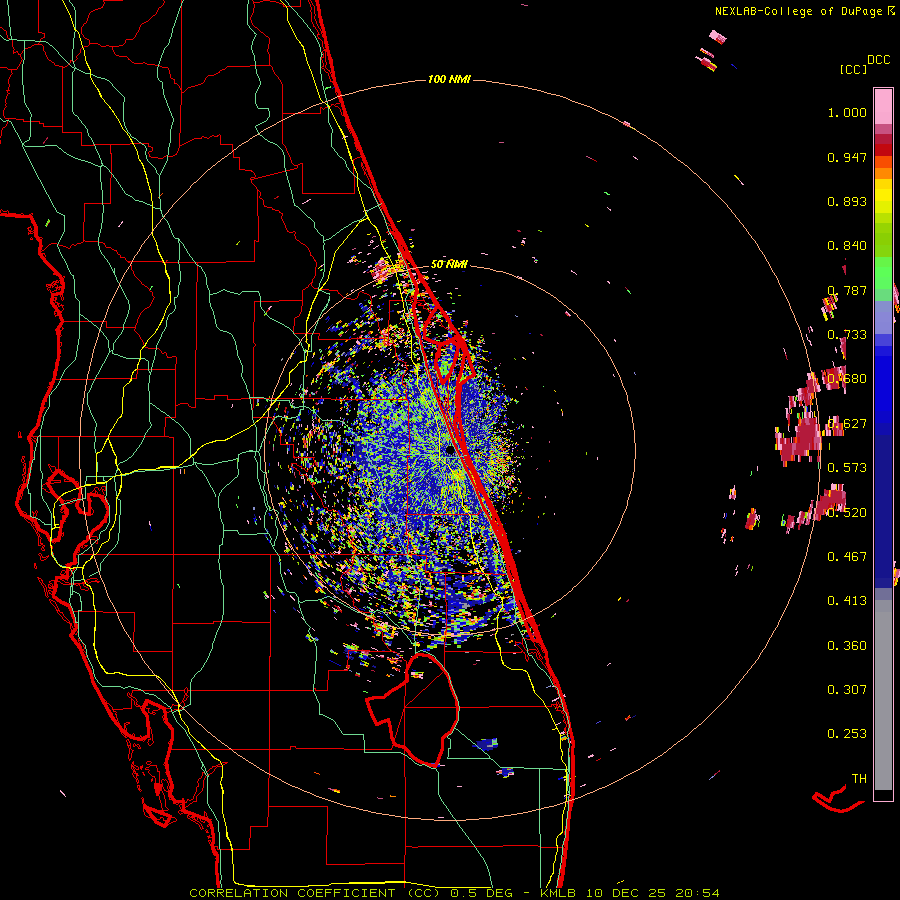Pick the gray segment of the color bar
The width and height of the screenshot is (900, 900).
883,695
